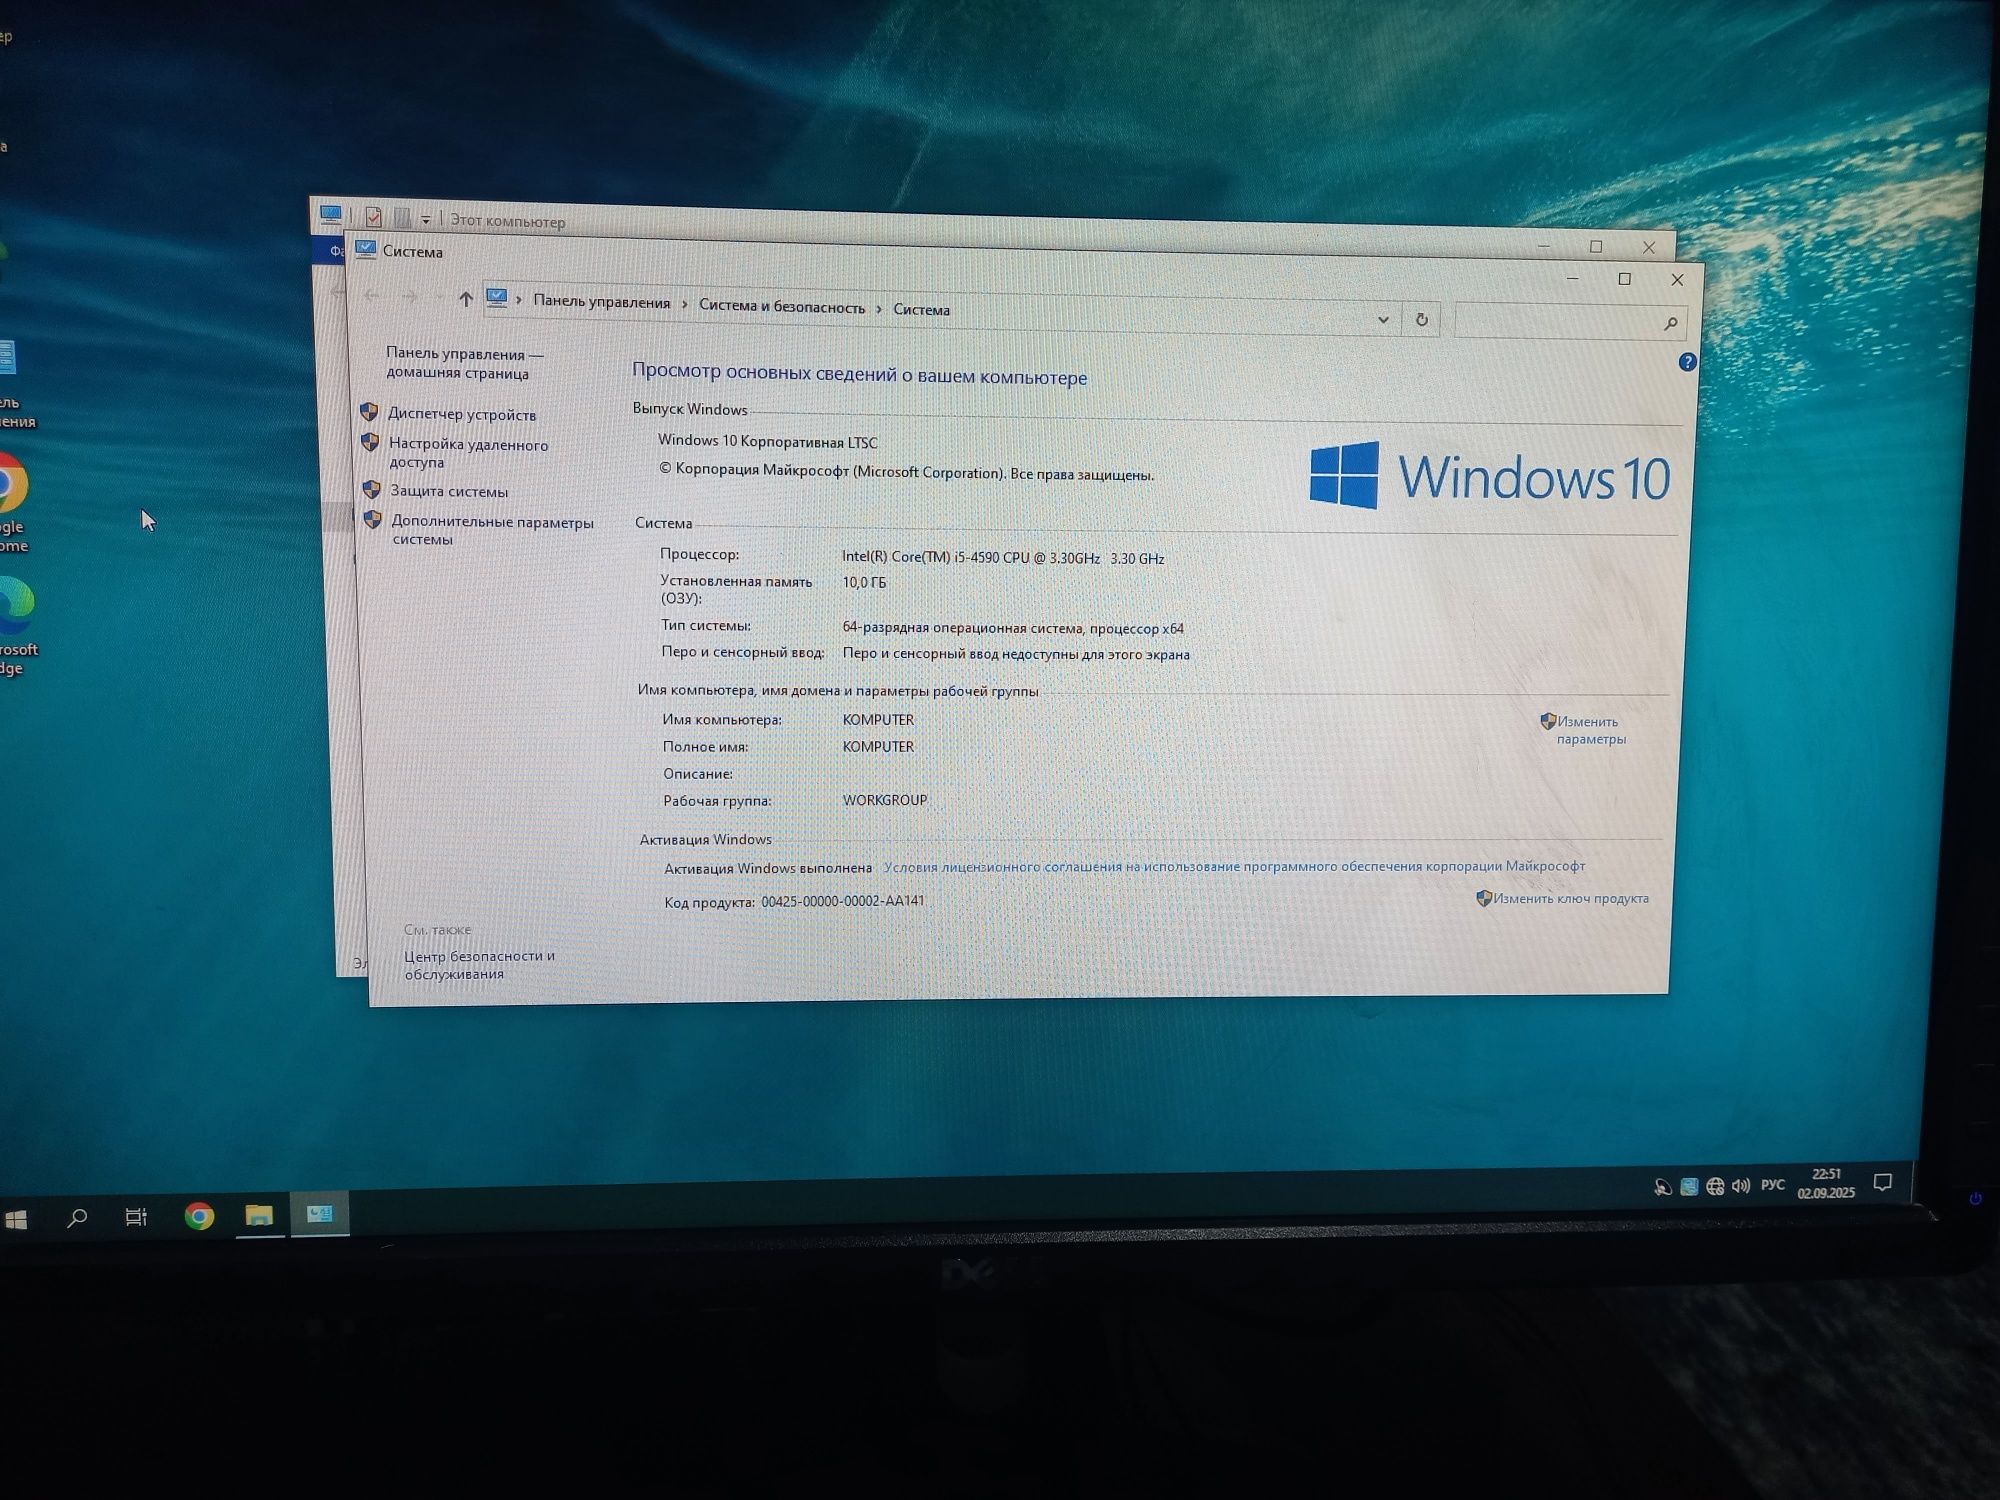Click the Control Panel taskbar button

(x=320, y=1214)
